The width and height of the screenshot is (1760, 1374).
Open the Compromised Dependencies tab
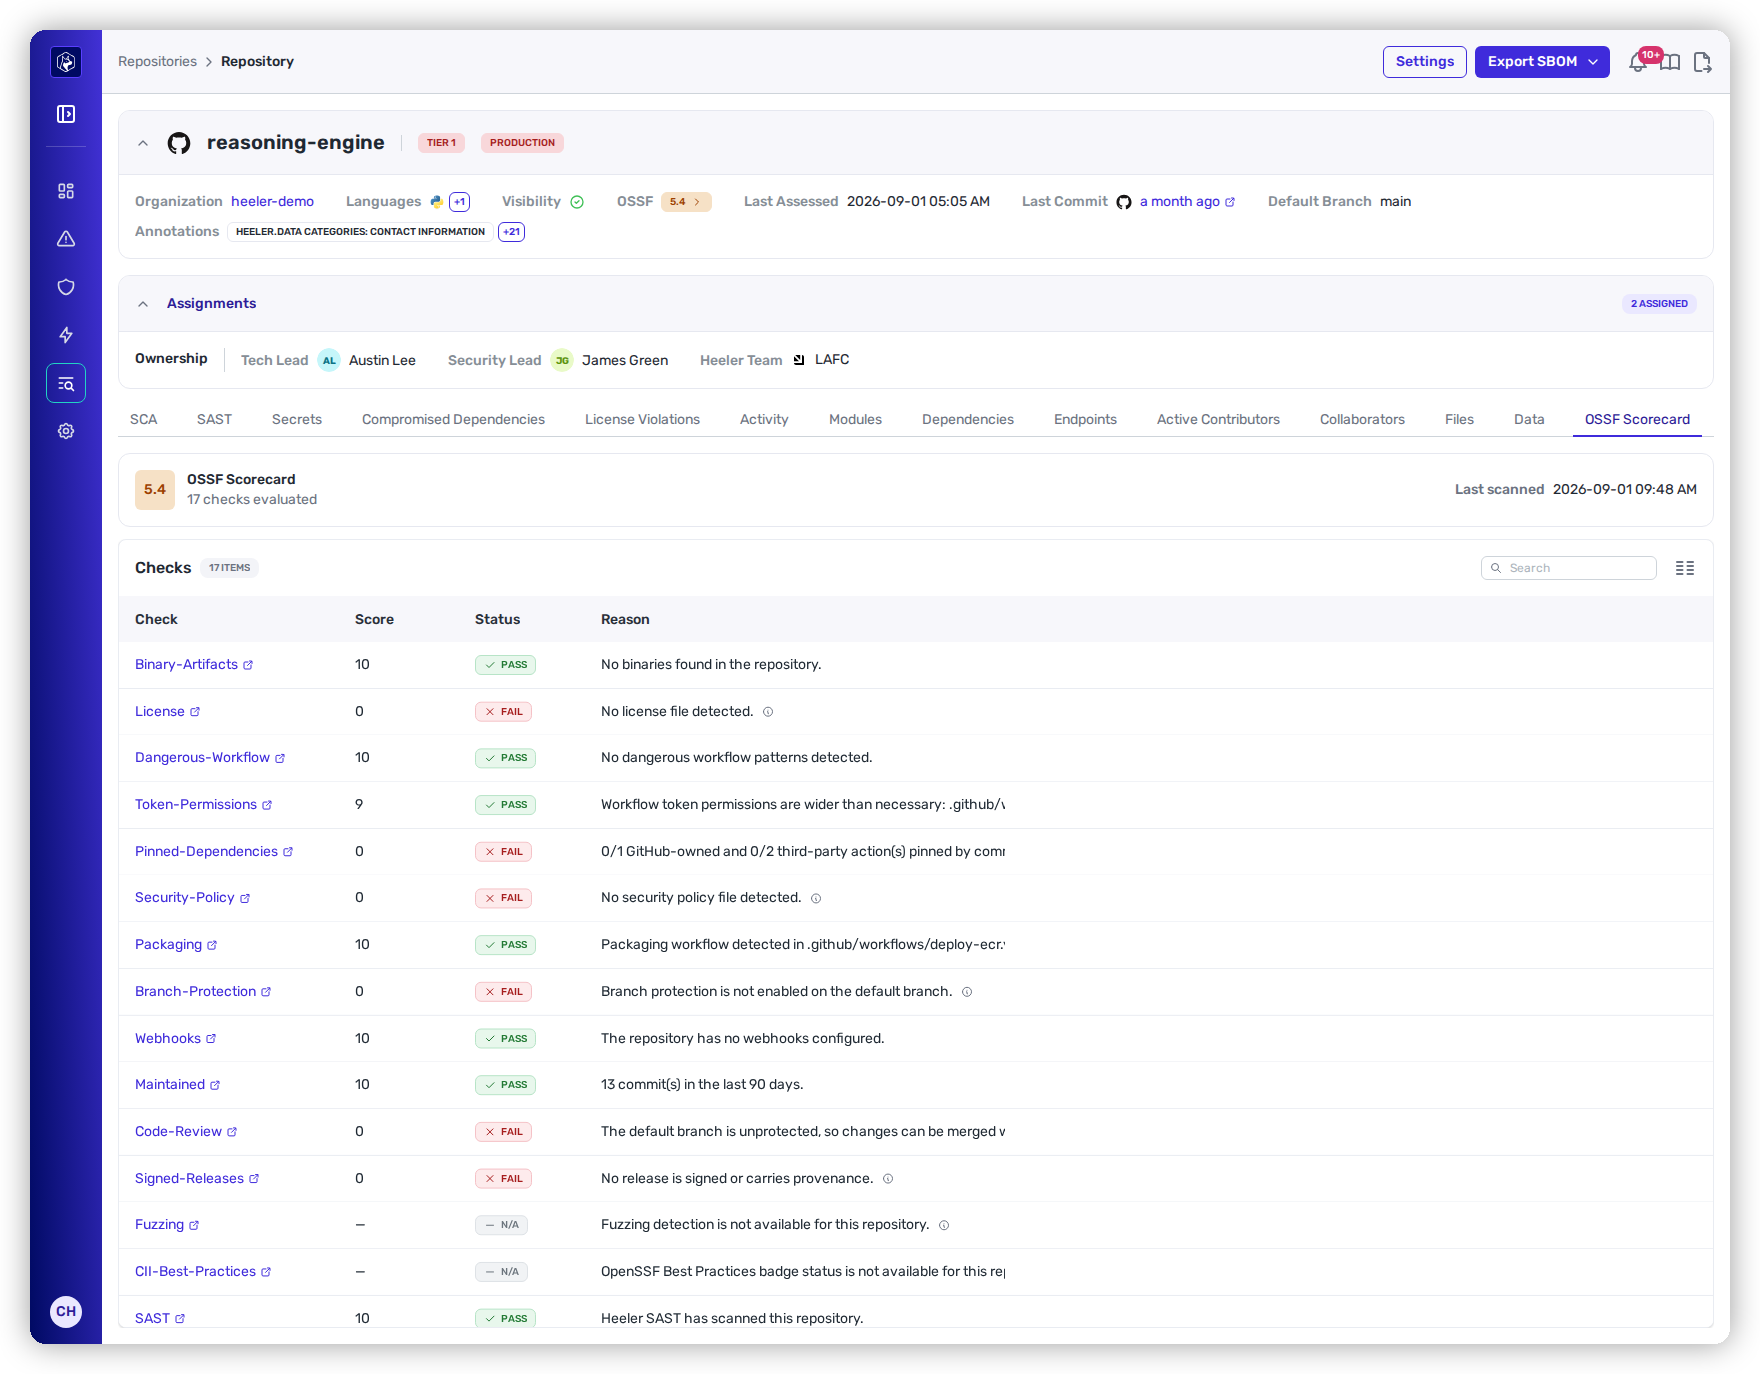(453, 419)
